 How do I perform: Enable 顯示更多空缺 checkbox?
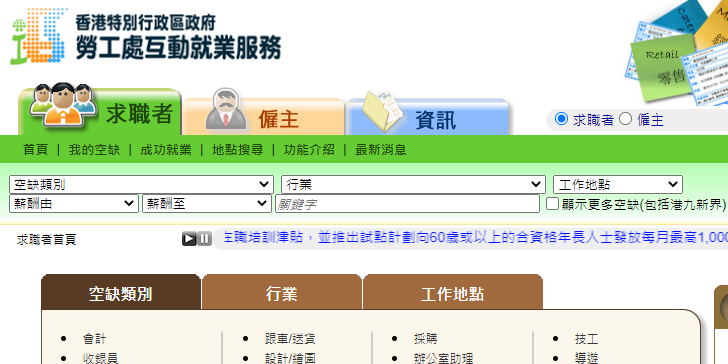(552, 203)
